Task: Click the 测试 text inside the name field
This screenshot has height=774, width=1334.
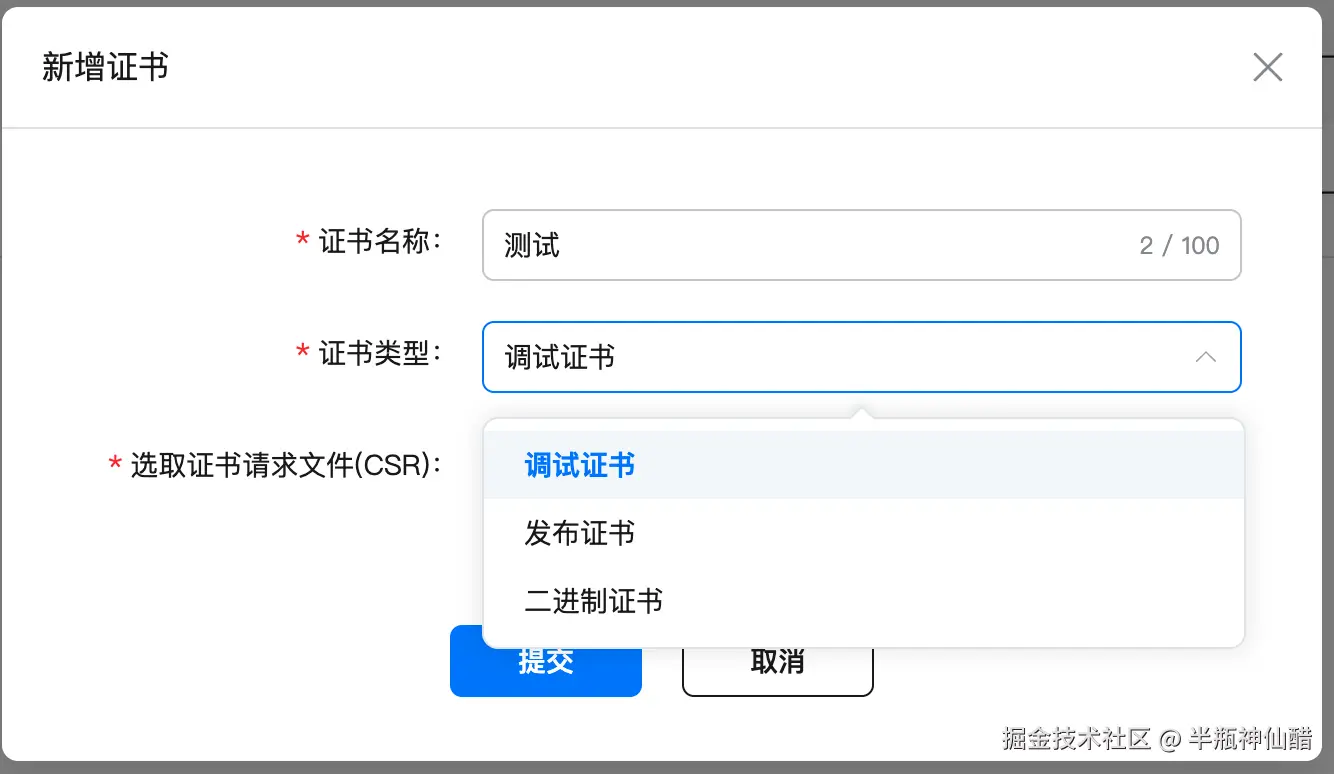Action: [x=532, y=246]
